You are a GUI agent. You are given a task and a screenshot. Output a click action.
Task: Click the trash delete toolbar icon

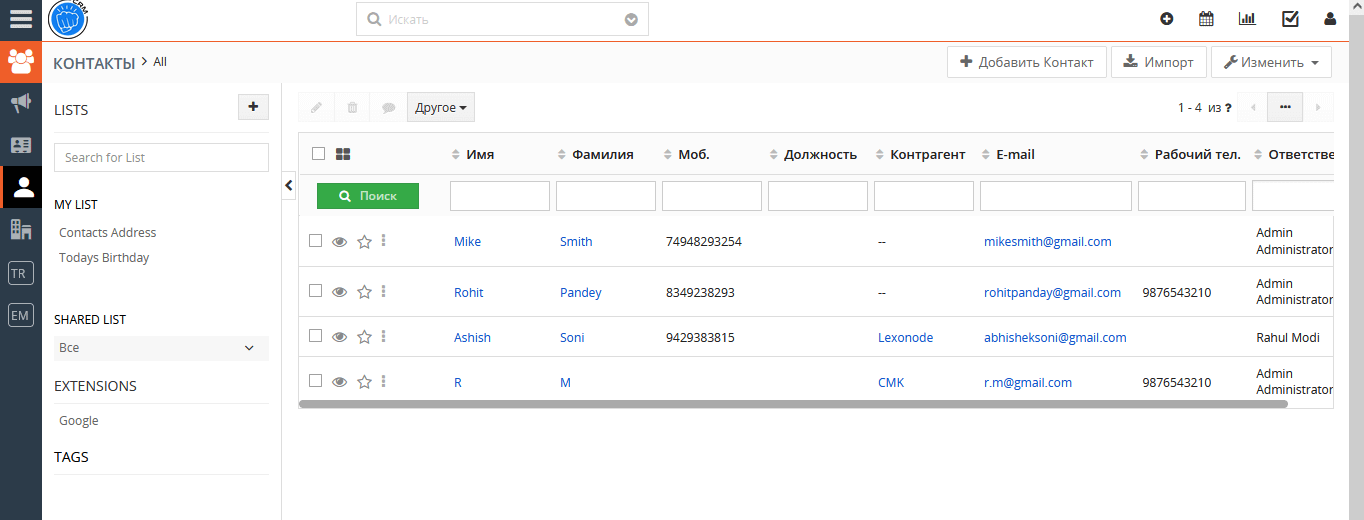(352, 107)
